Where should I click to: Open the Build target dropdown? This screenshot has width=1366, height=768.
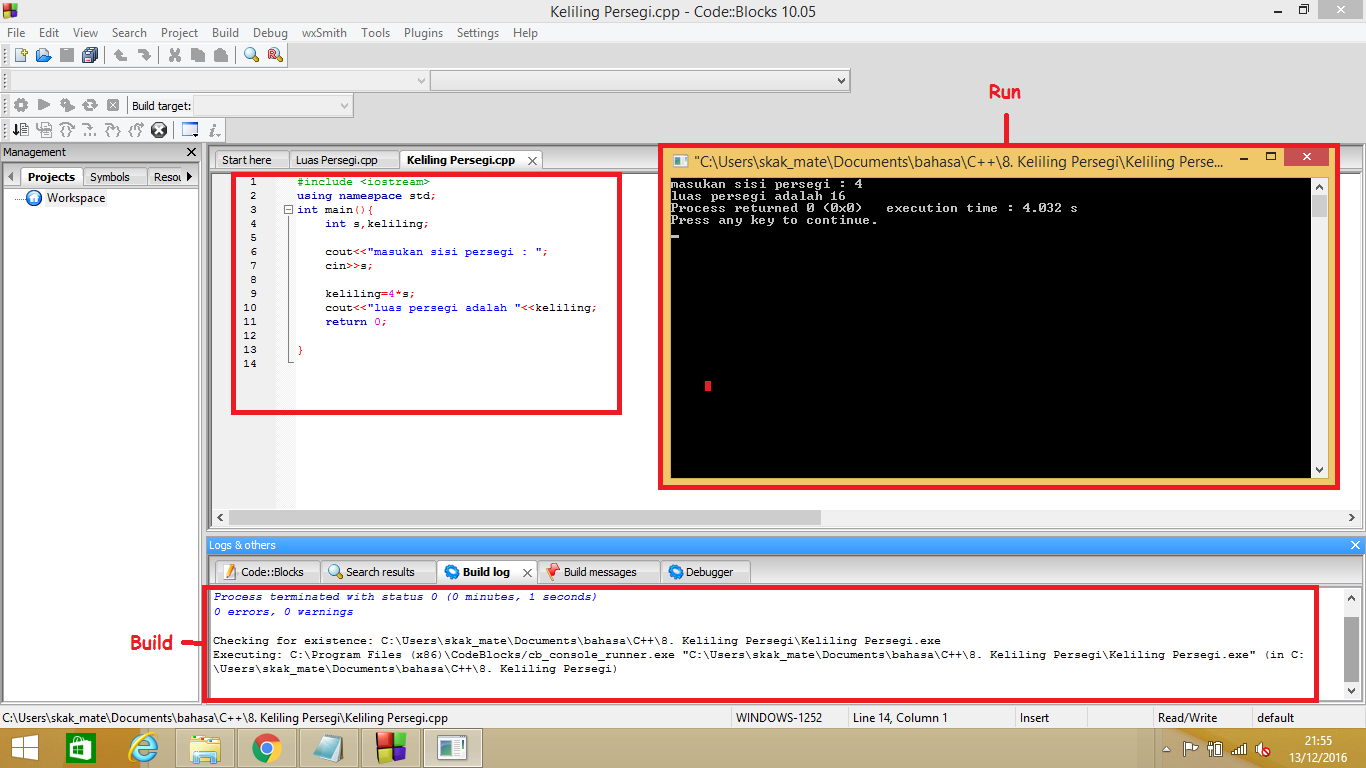point(344,104)
